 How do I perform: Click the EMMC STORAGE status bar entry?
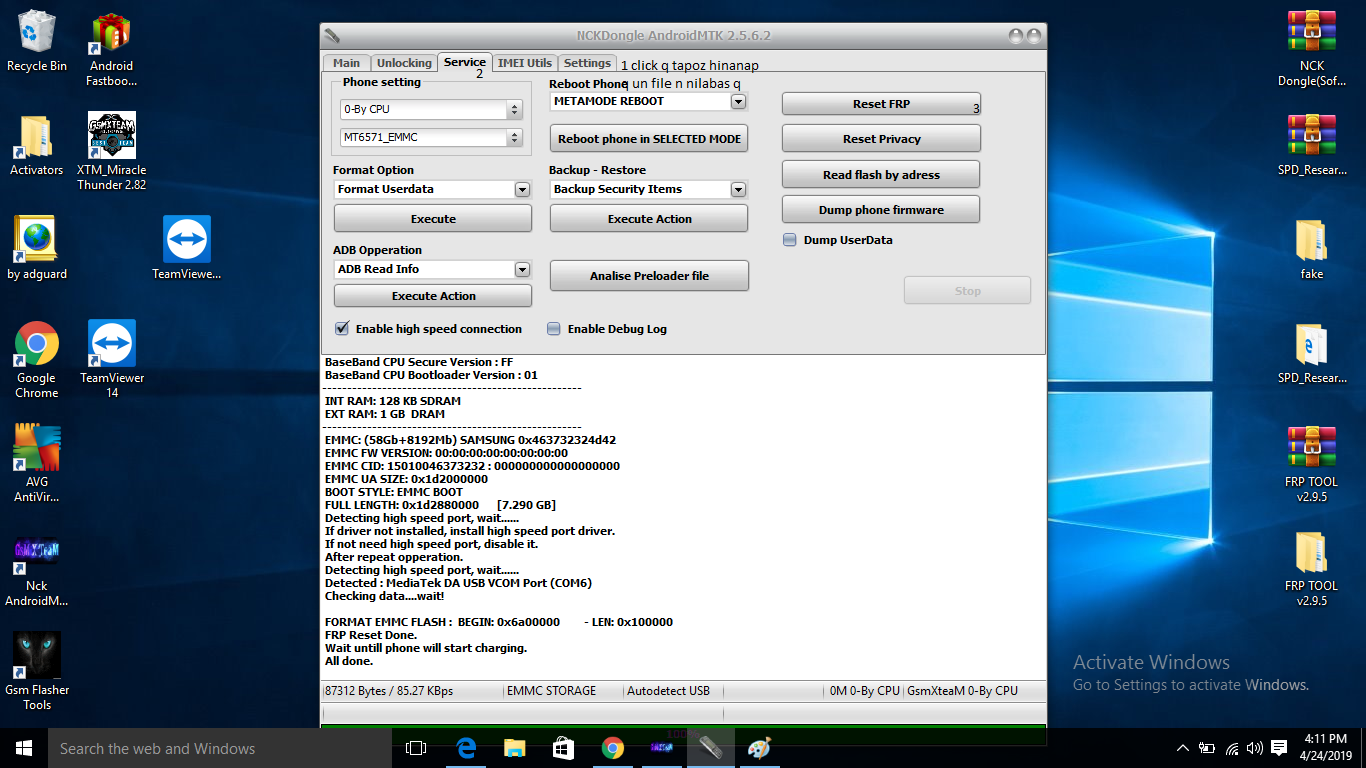point(551,691)
